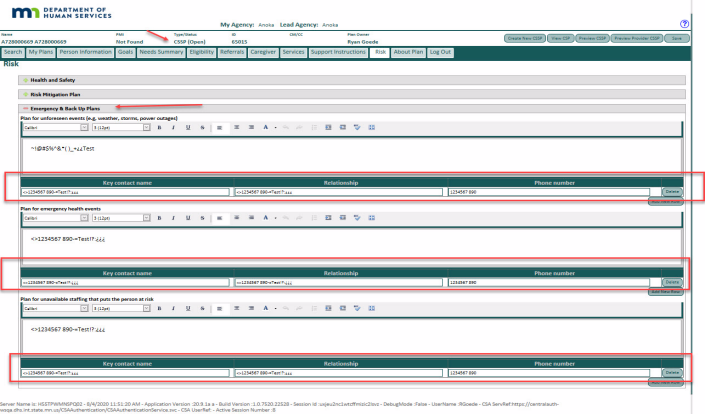Go to the Caregiver tab
Image resolution: width=705 pixels, height=414 pixels.
(263, 52)
